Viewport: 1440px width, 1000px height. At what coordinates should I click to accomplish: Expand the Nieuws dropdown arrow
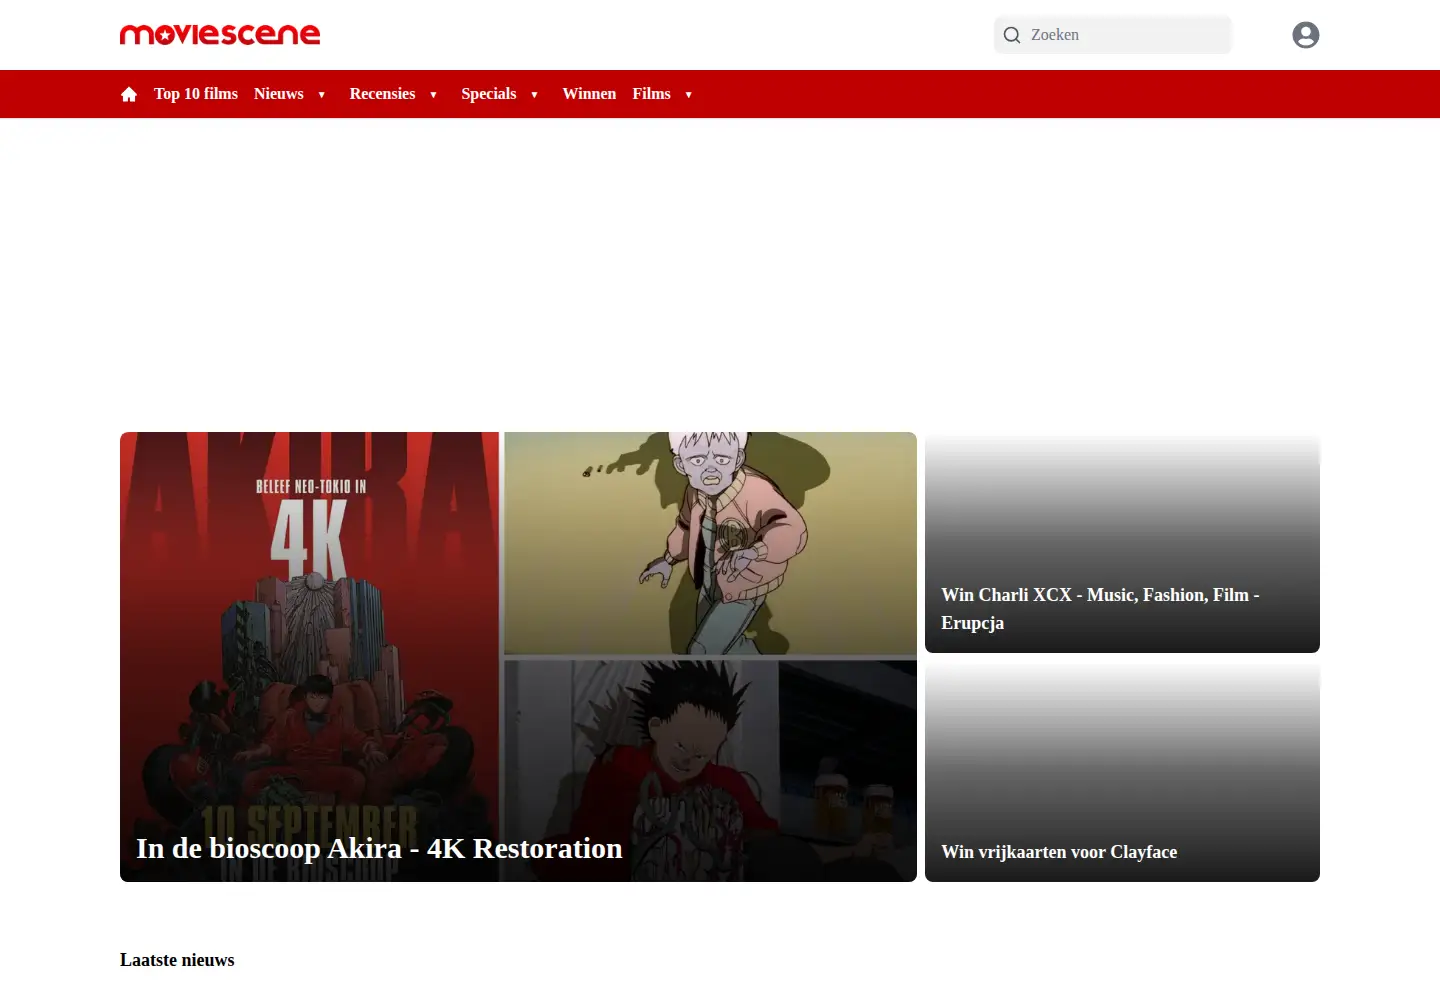tap(322, 95)
